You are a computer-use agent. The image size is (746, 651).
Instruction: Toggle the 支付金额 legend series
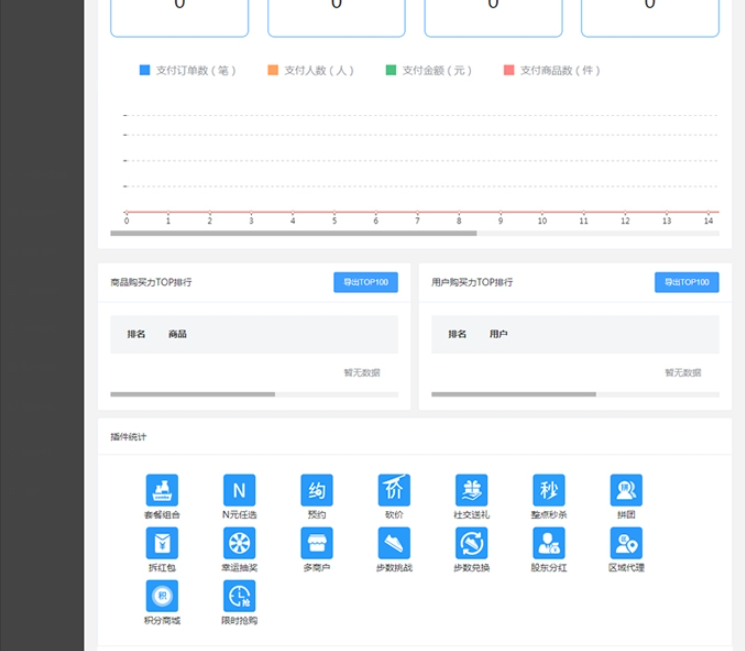pos(428,71)
